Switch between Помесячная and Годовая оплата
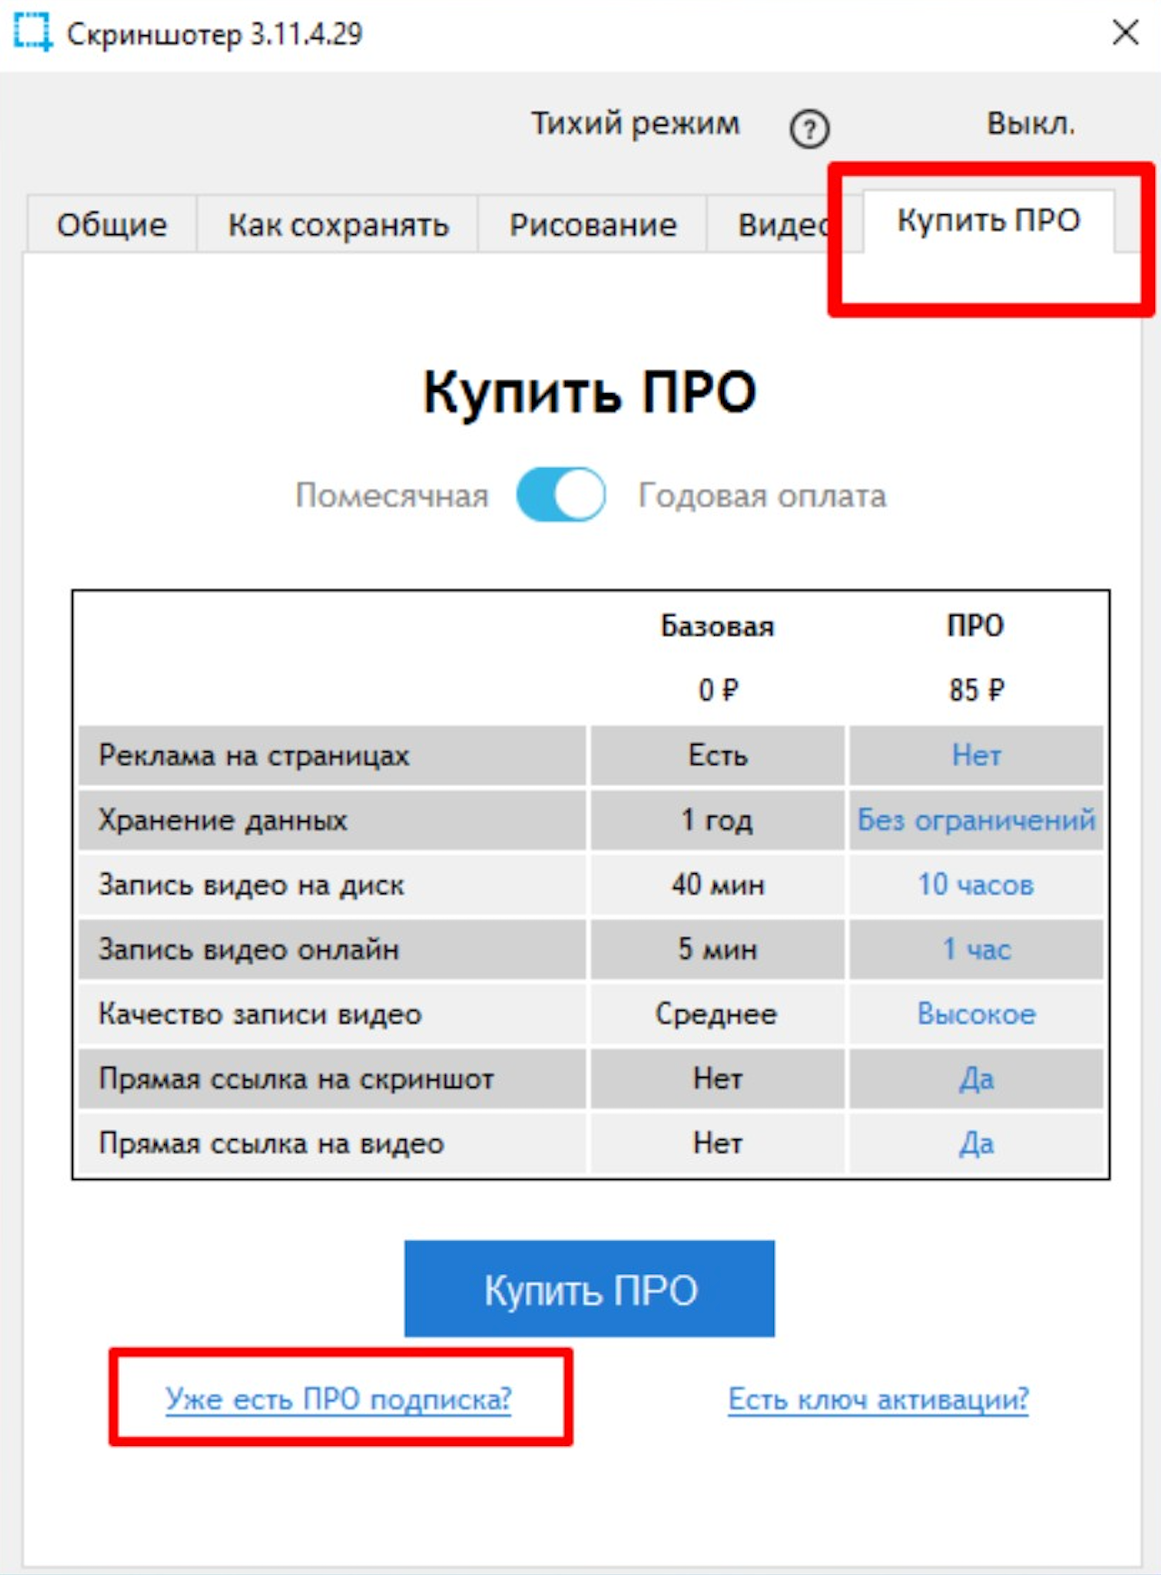Viewport: 1161px width, 1575px height. (561, 495)
